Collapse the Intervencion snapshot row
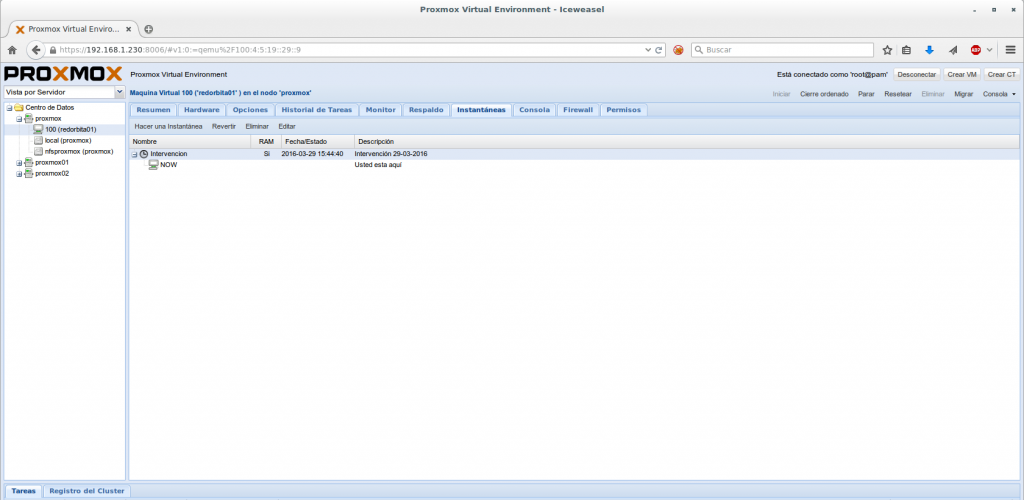The image size is (1024, 500). (x=135, y=154)
